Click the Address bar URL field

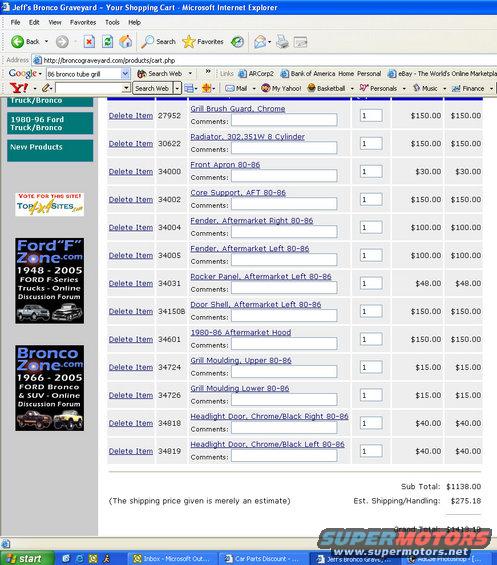(x=263, y=60)
